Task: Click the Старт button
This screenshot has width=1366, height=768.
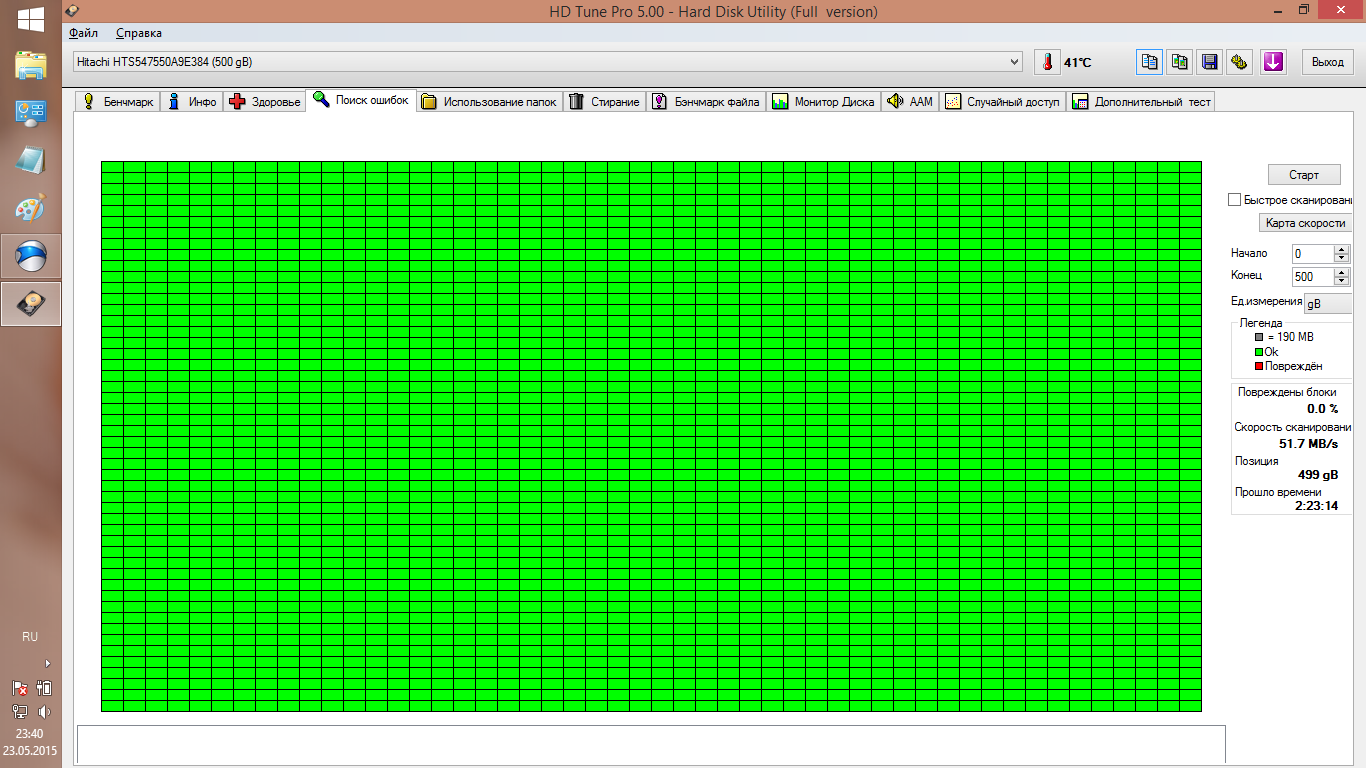Action: (1304, 175)
